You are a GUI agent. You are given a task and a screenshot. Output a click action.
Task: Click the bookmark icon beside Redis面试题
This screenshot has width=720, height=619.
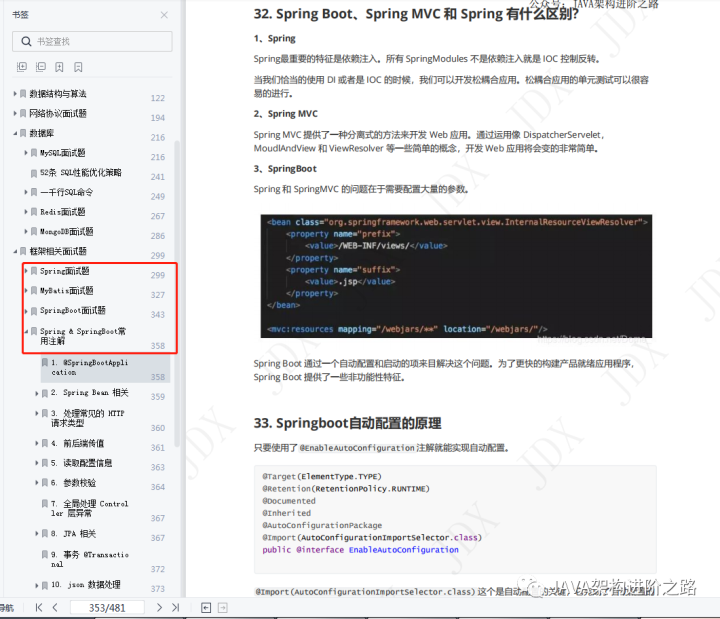click(34, 212)
